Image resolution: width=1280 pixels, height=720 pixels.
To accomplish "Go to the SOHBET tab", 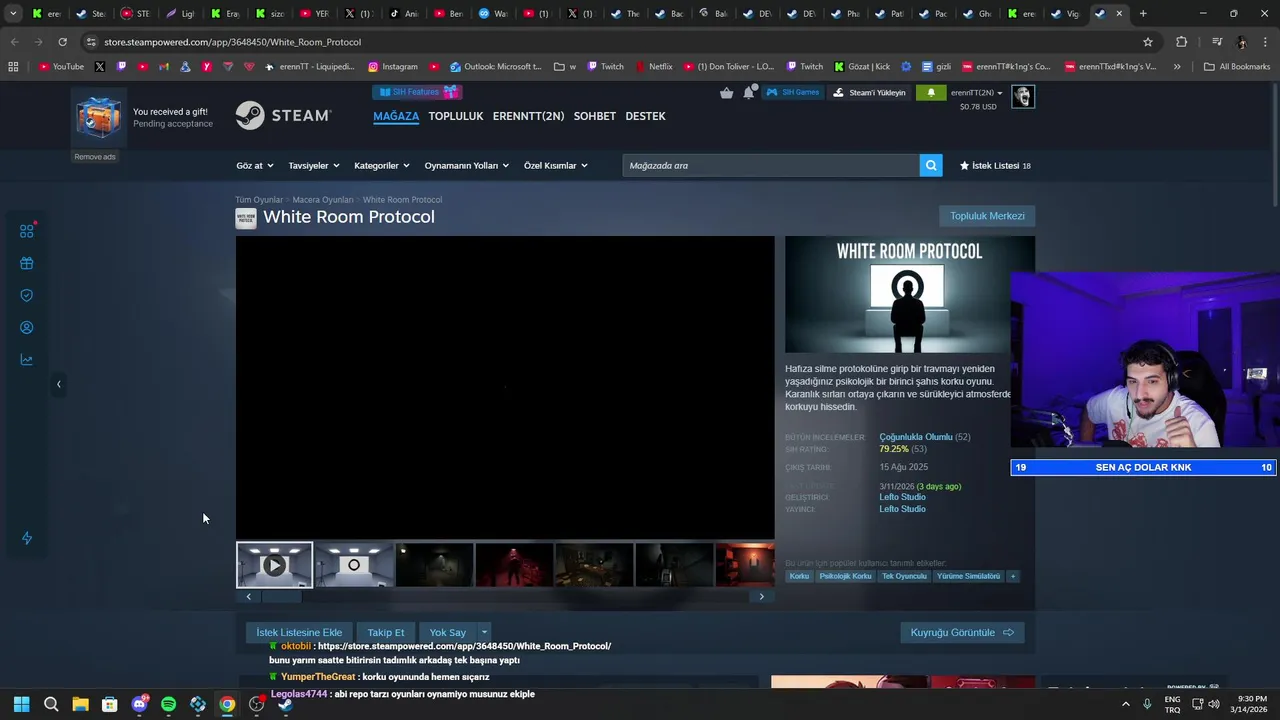I will (594, 116).
